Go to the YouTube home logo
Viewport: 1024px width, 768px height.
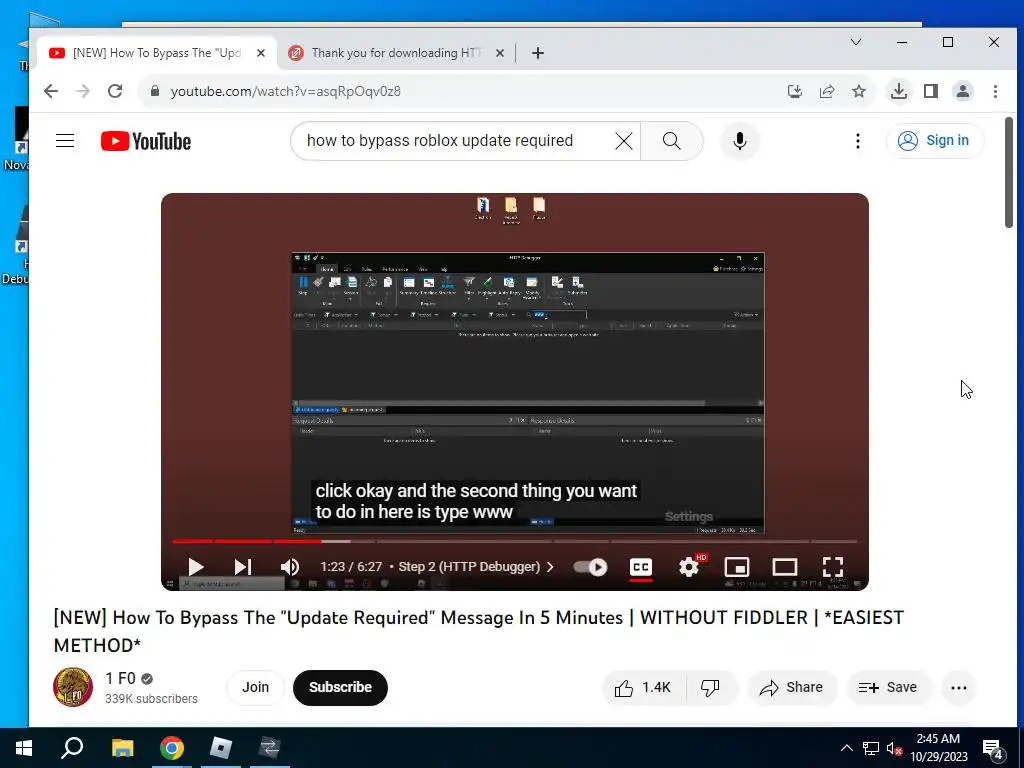point(146,141)
